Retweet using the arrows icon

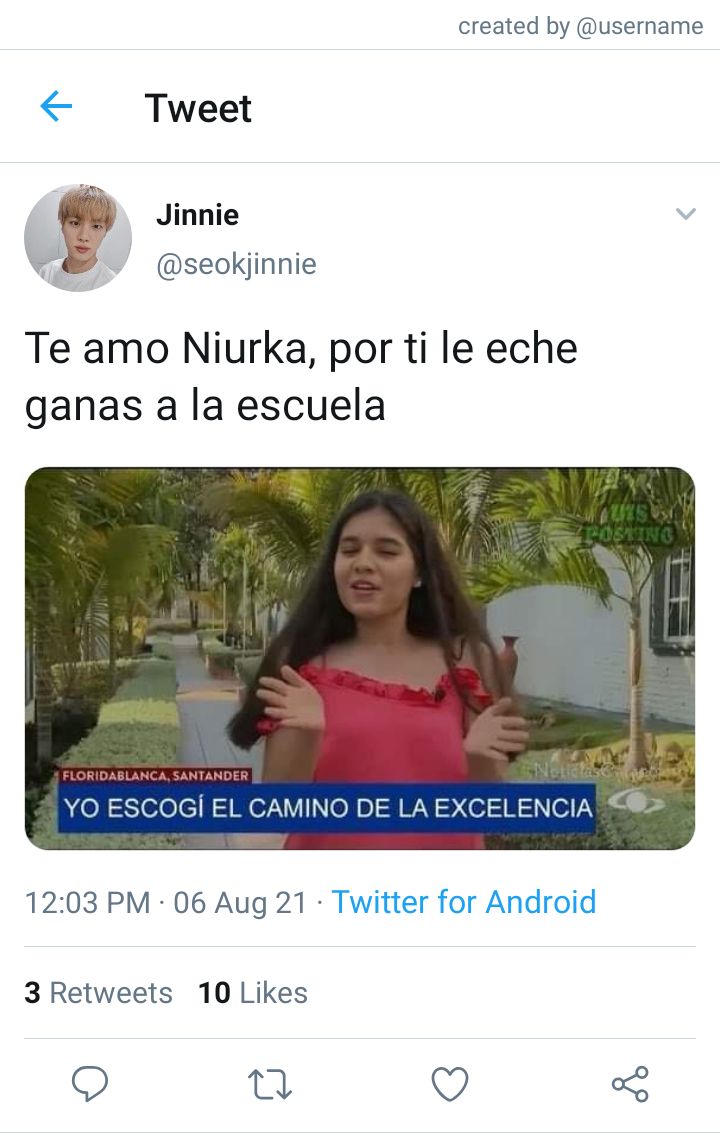(269, 1084)
